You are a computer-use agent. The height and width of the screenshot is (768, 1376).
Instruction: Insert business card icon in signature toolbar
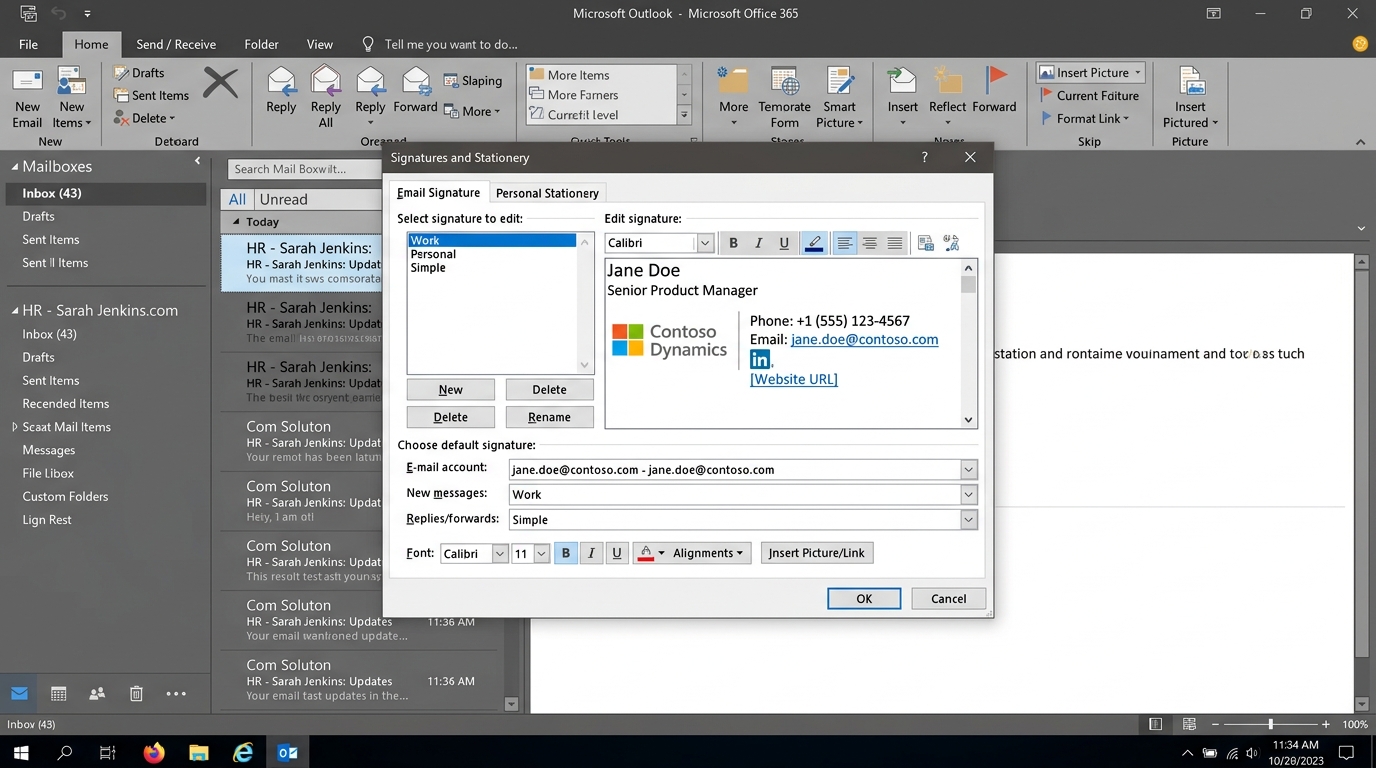pyautogui.click(x=925, y=243)
